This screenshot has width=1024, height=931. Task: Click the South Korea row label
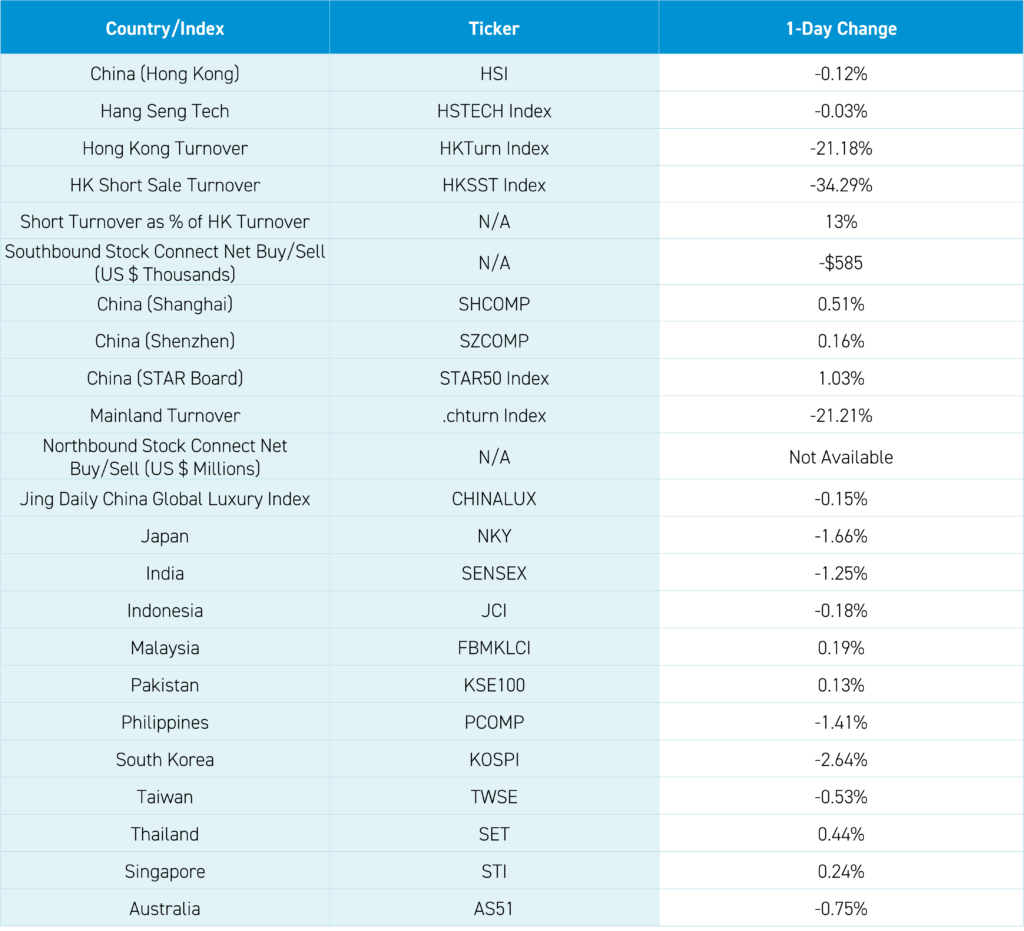pyautogui.click(x=165, y=760)
